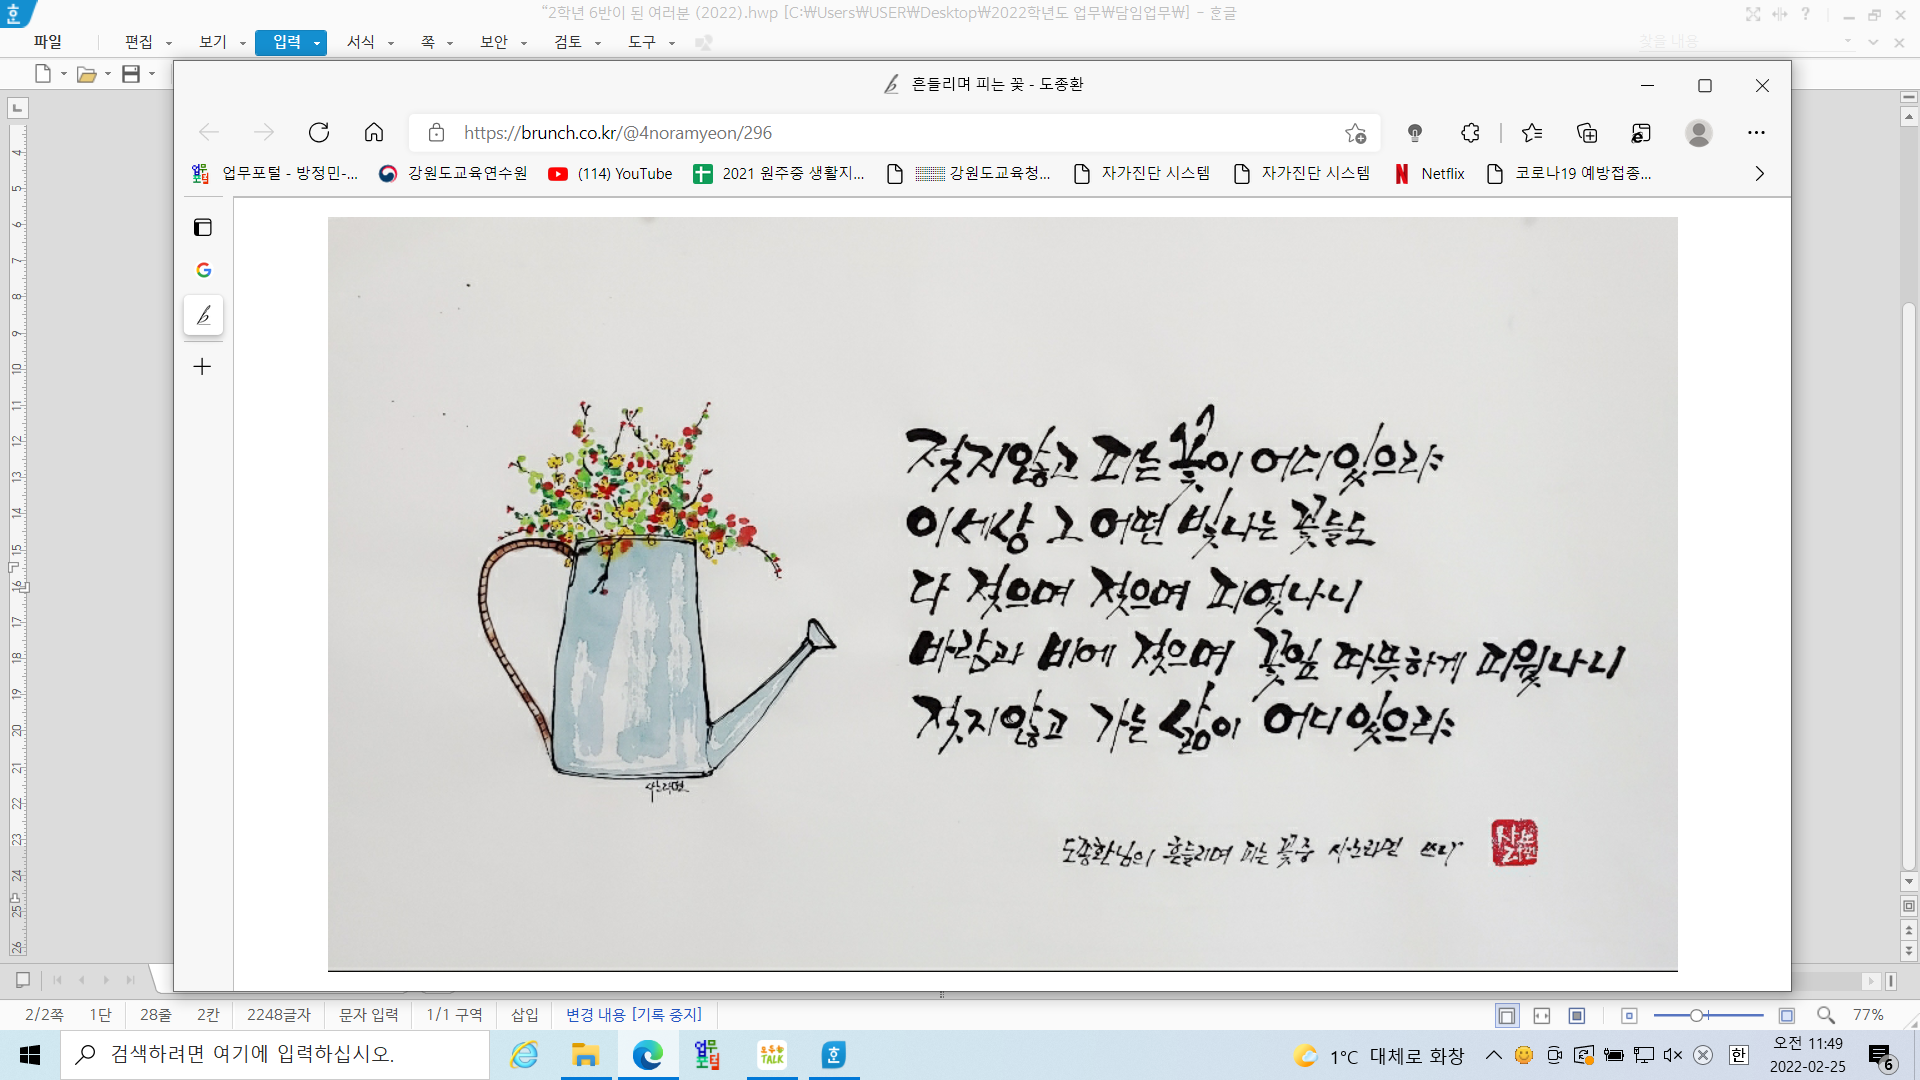Open the browser extensions puzzle icon
The image size is (1920, 1080).
tap(1470, 132)
